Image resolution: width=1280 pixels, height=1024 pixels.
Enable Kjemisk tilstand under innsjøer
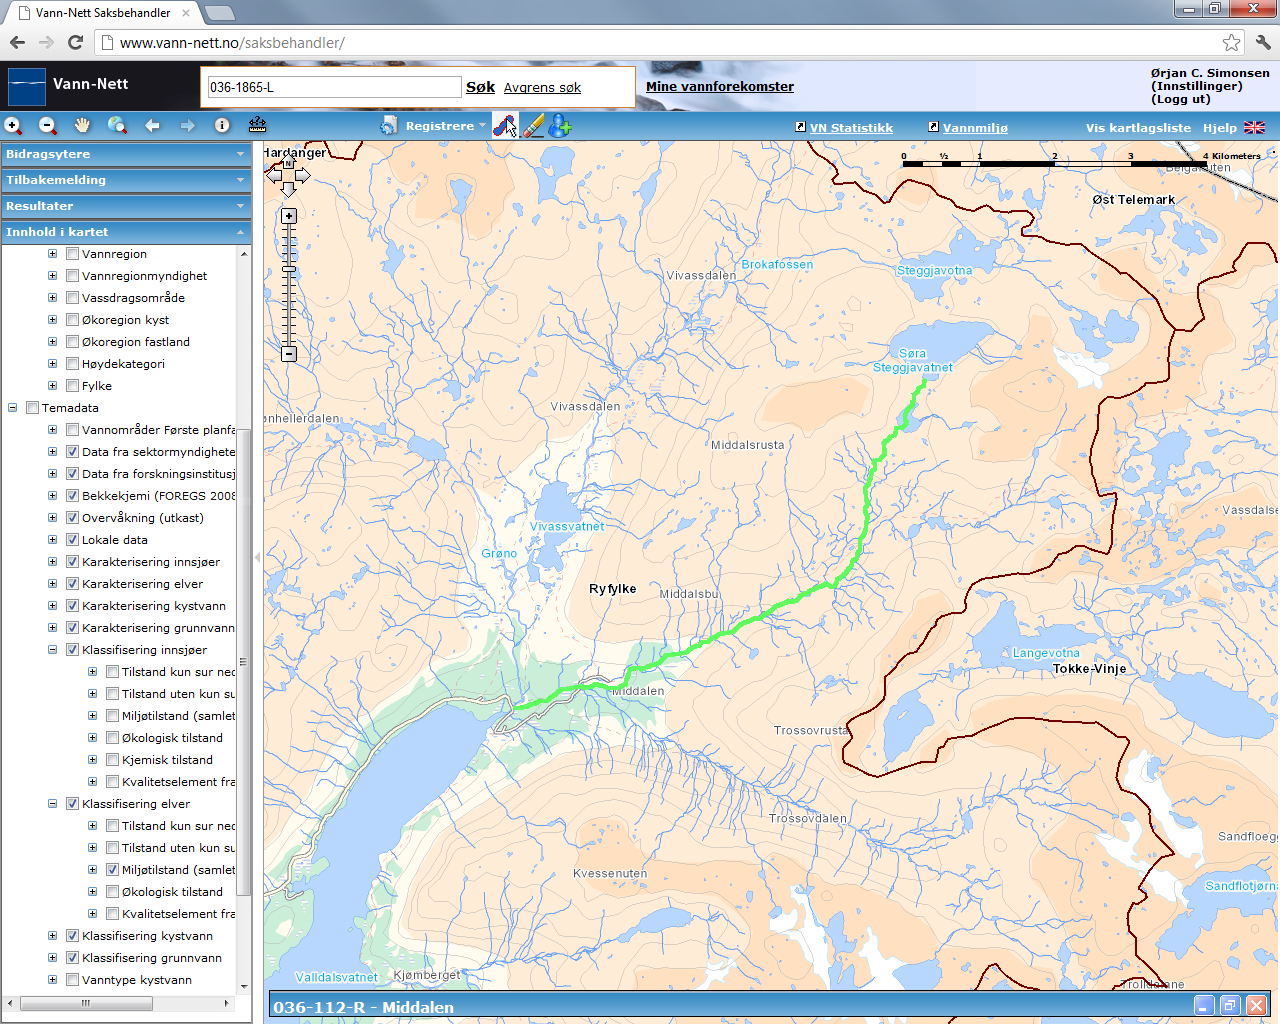point(112,760)
